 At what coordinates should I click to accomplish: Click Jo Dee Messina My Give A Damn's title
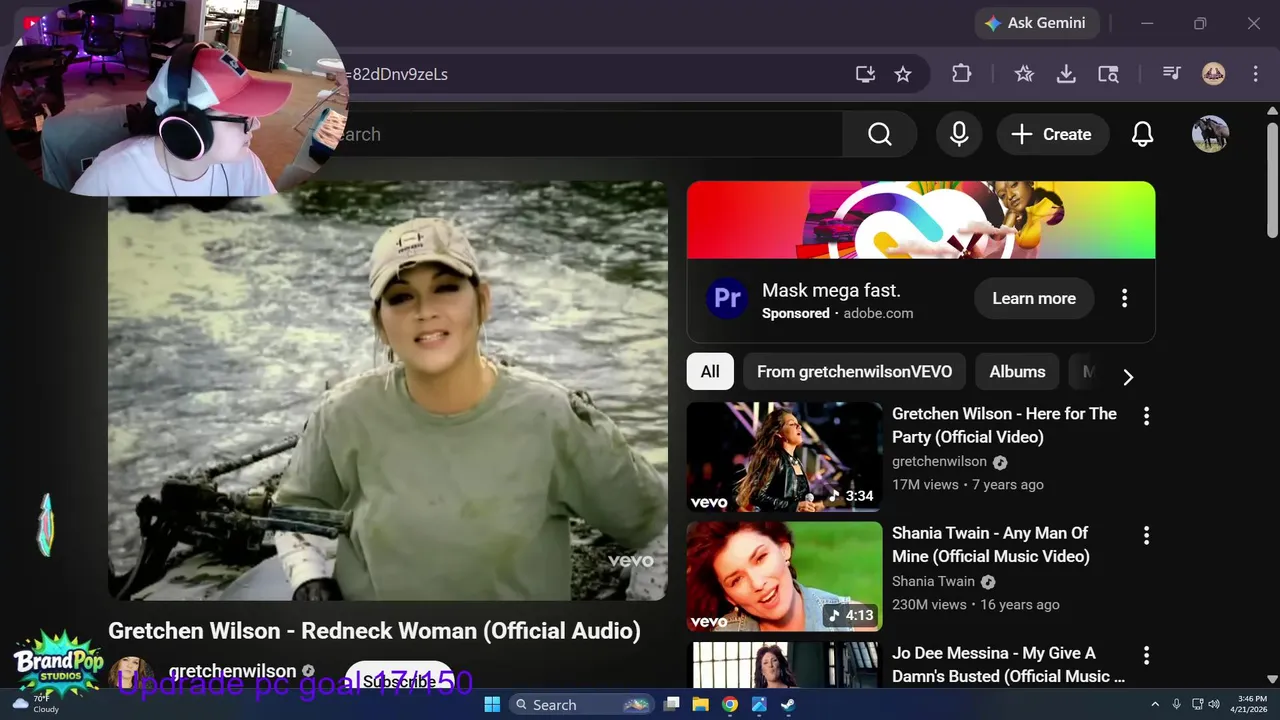[x=1008, y=665]
